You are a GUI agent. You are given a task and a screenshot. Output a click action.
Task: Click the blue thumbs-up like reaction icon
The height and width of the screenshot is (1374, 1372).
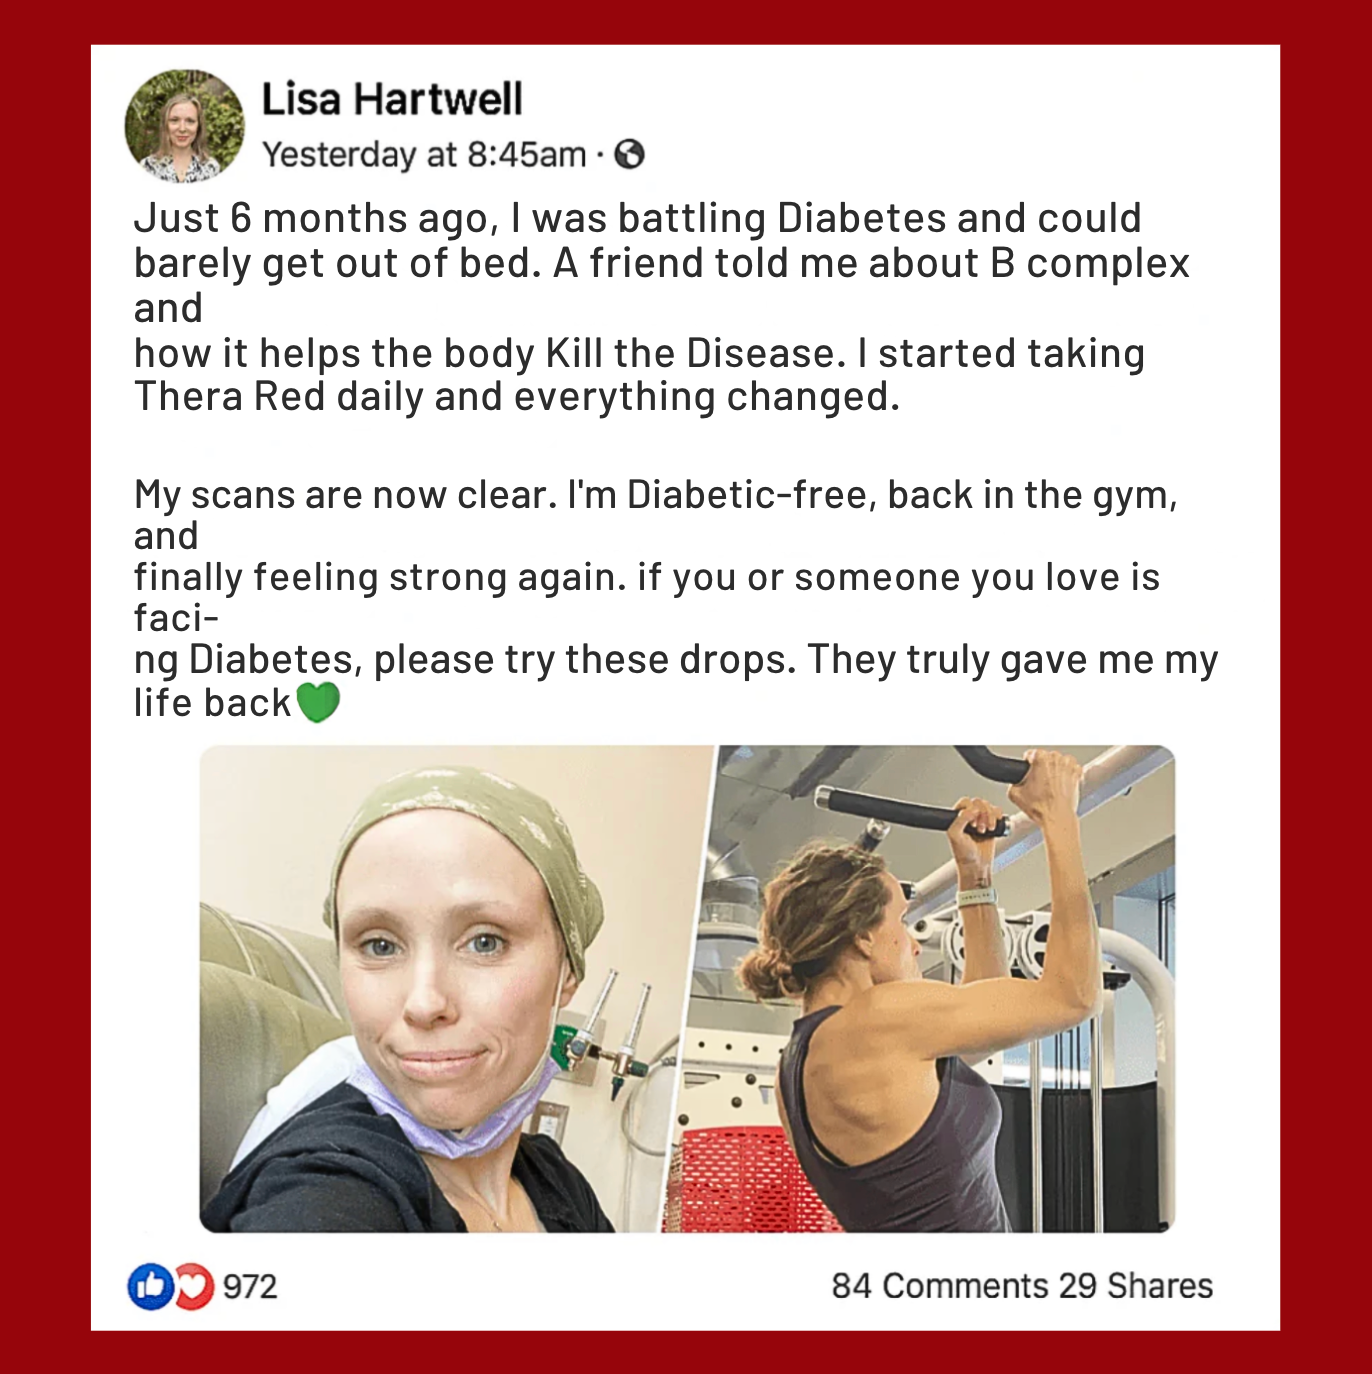point(150,1286)
